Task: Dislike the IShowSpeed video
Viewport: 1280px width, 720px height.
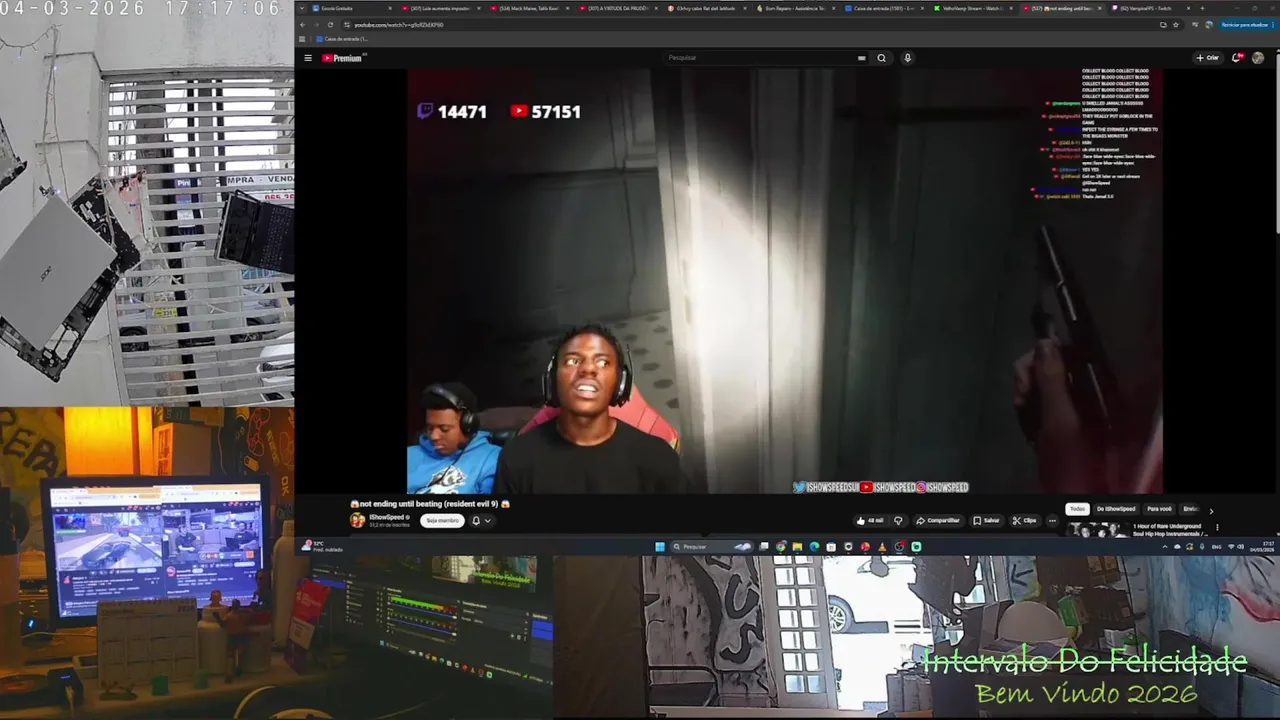Action: pyautogui.click(x=898, y=520)
